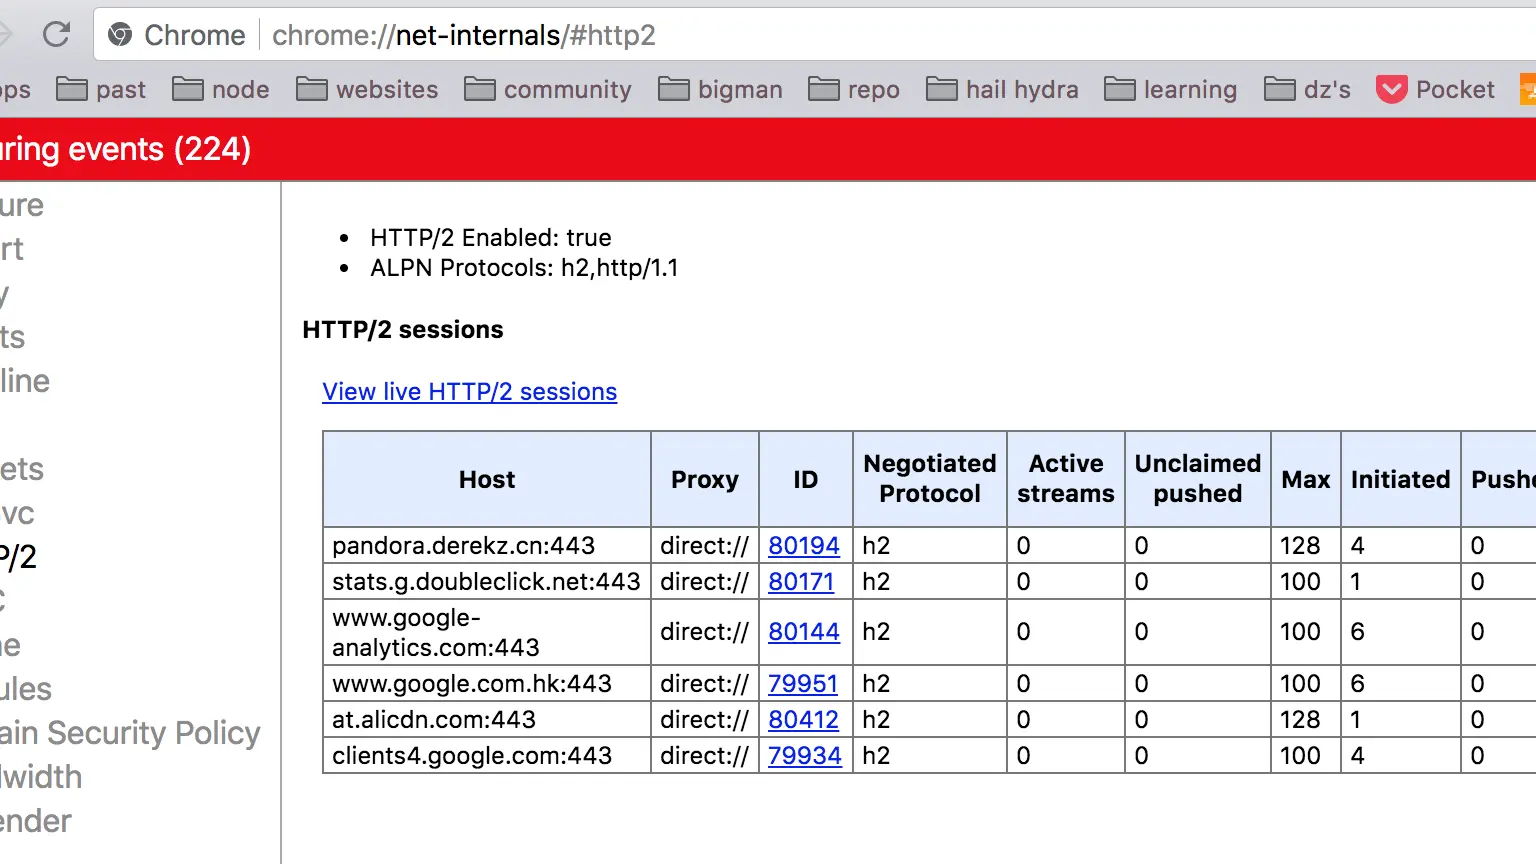
Task: Open session ID 80412 link
Action: (804, 720)
